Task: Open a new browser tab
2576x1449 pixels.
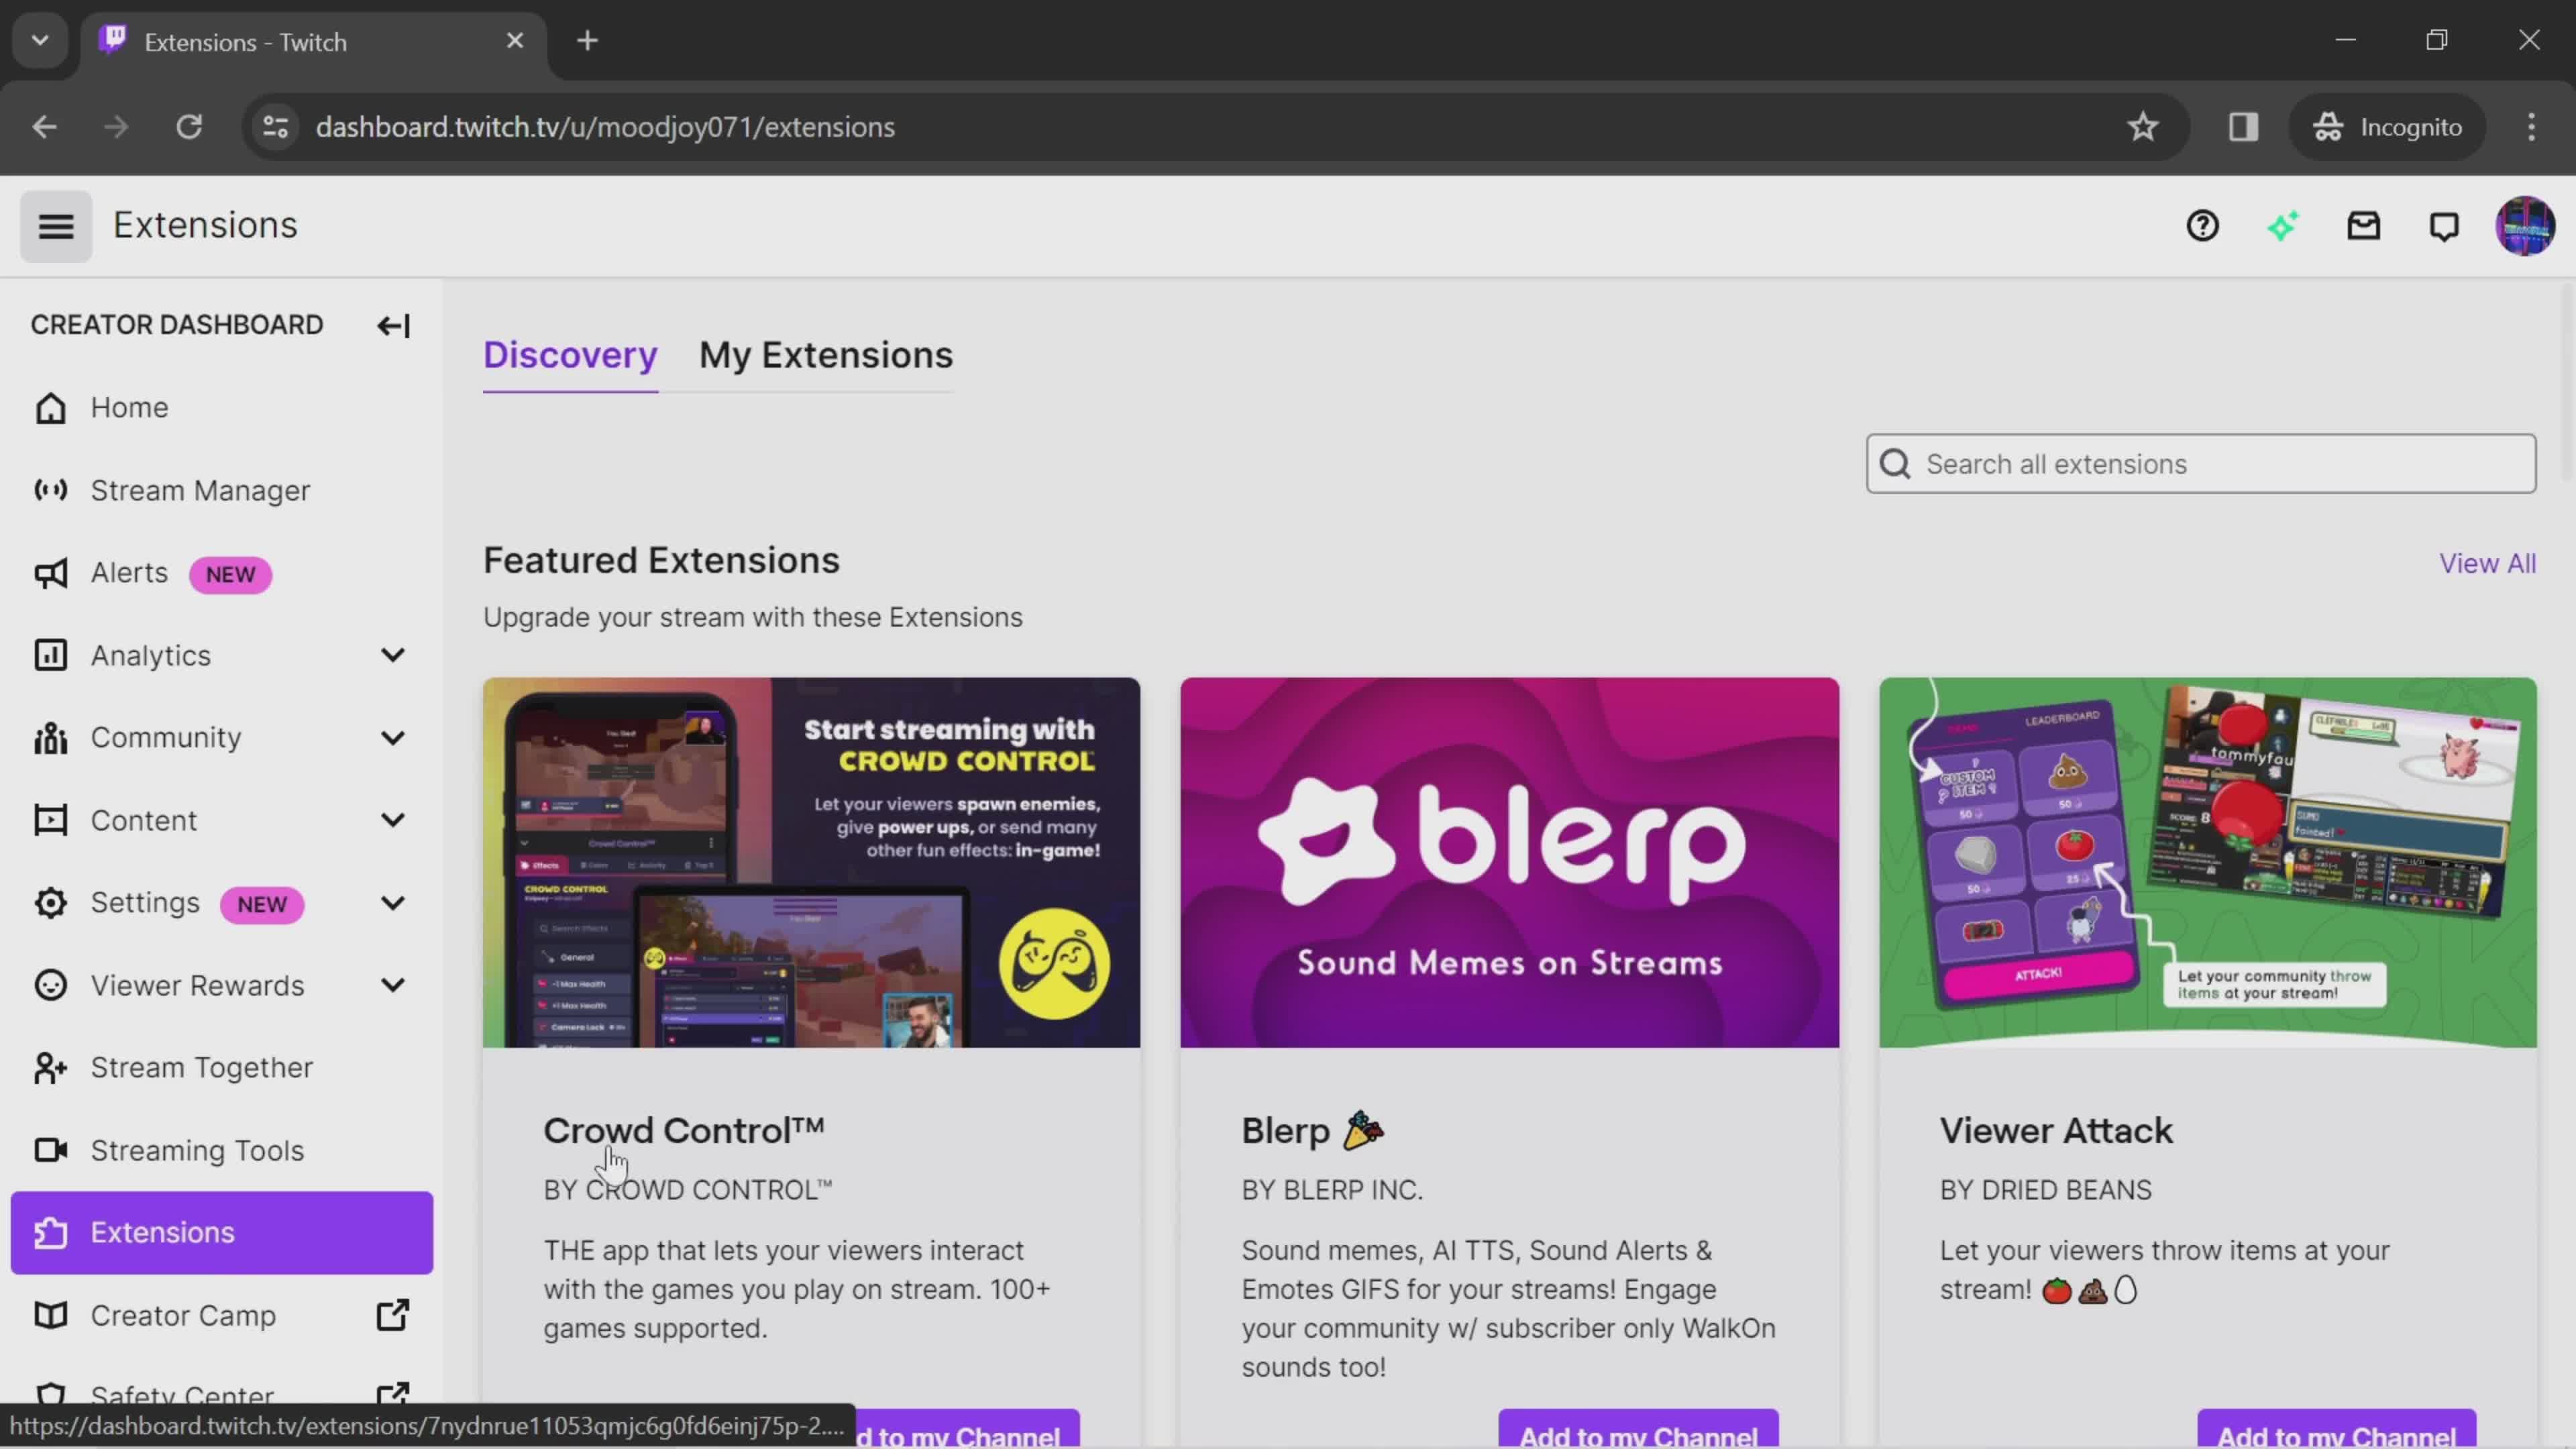Action: coord(588,41)
